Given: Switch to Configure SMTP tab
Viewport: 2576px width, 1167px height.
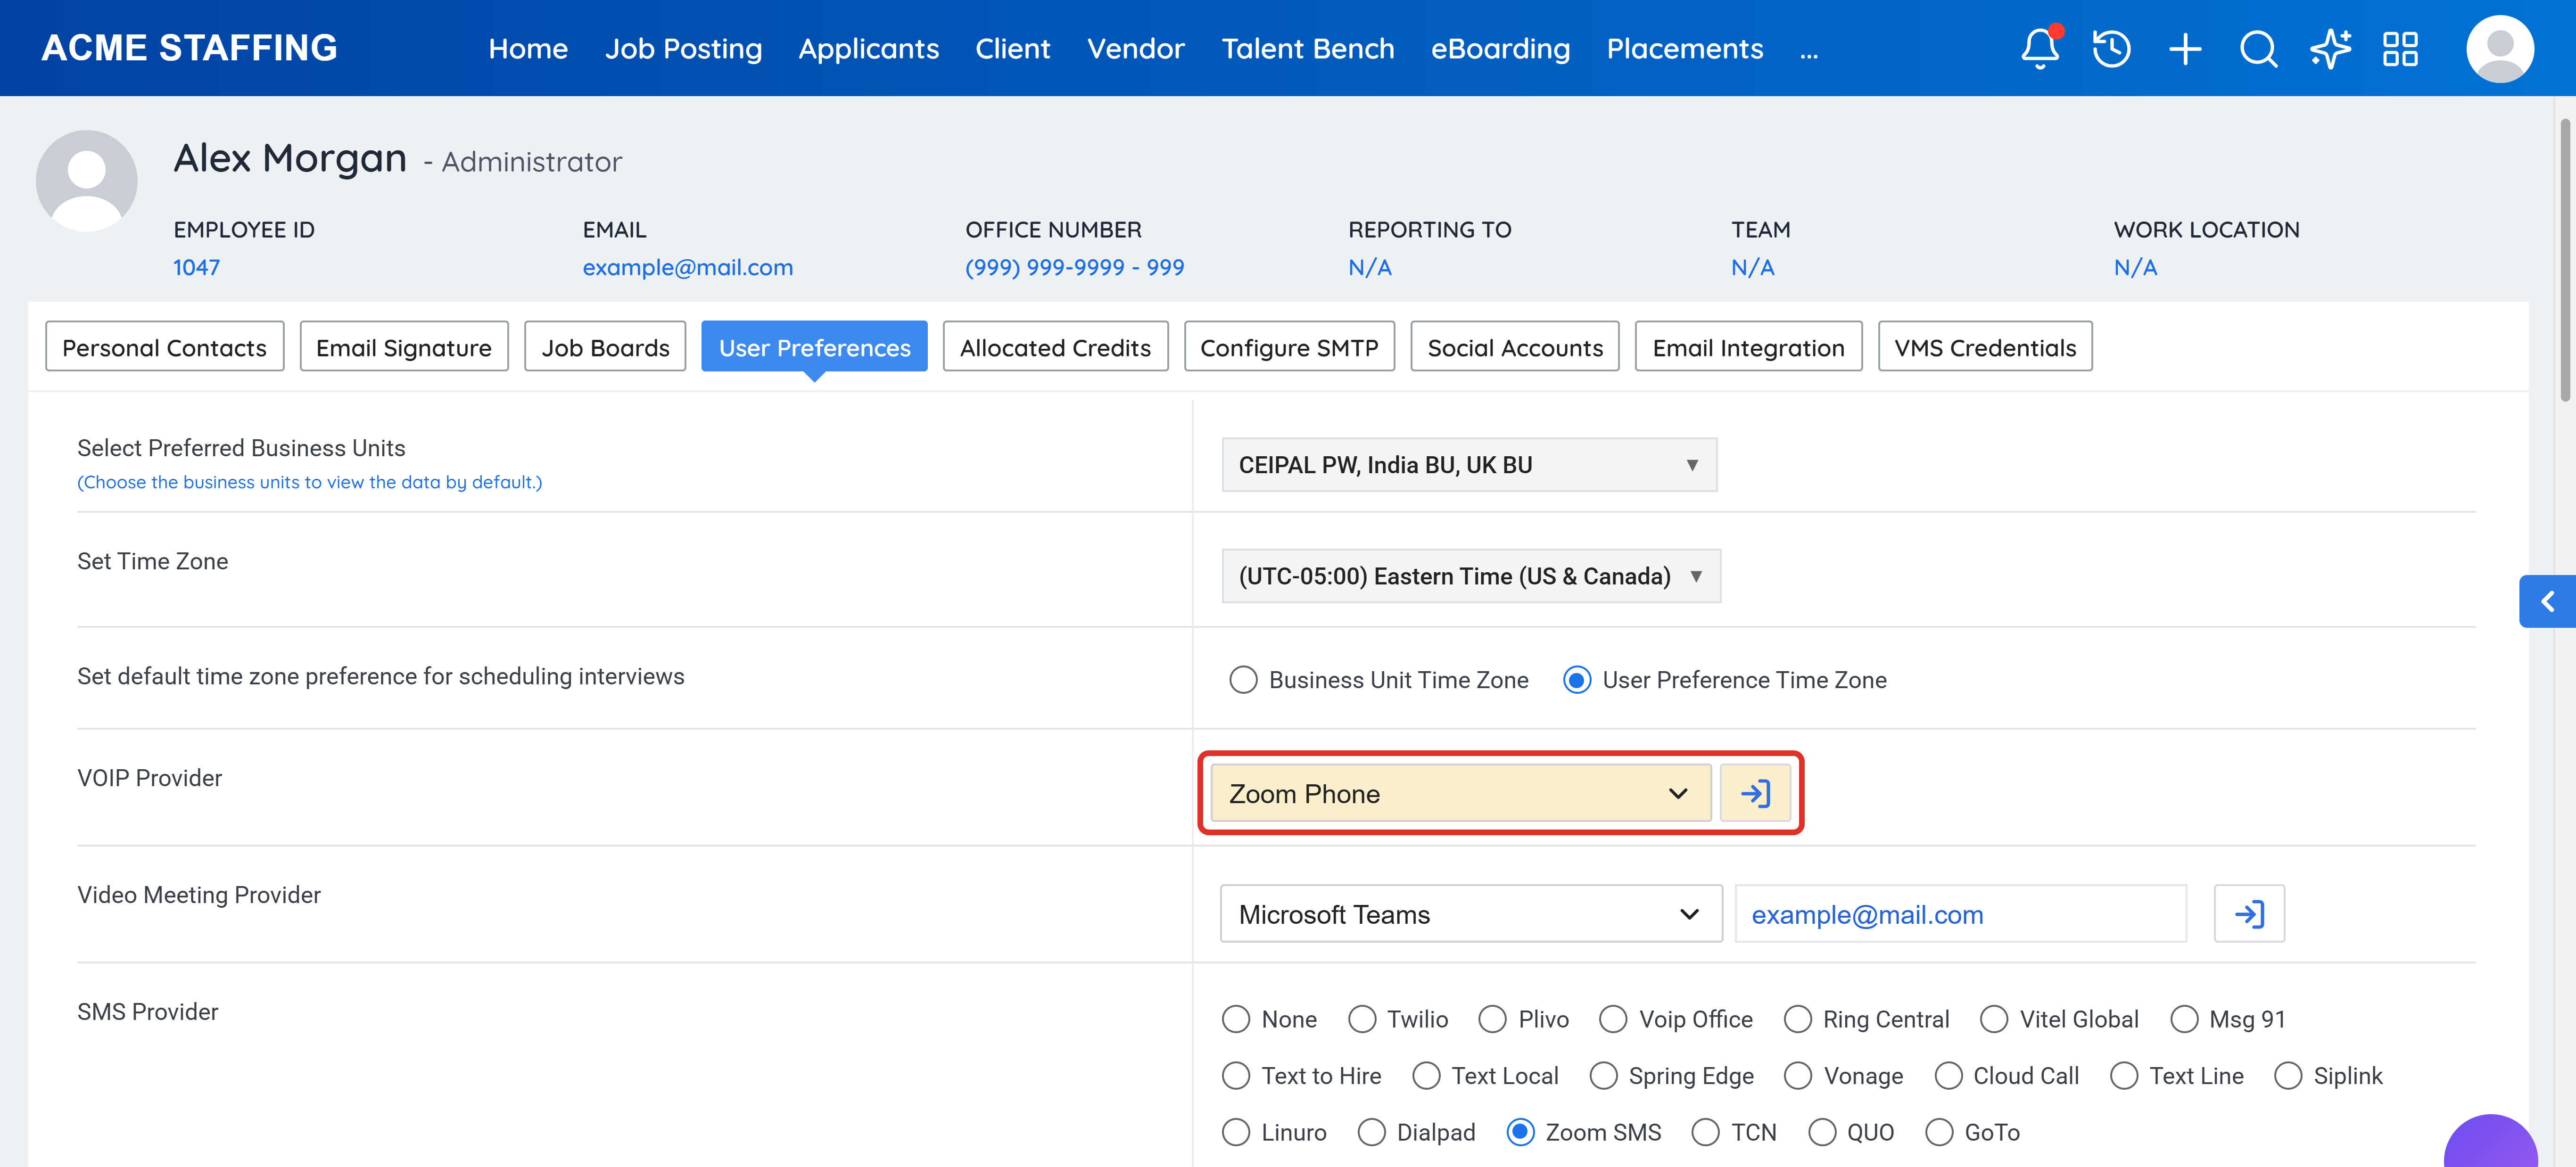Looking at the screenshot, I should 1289,347.
